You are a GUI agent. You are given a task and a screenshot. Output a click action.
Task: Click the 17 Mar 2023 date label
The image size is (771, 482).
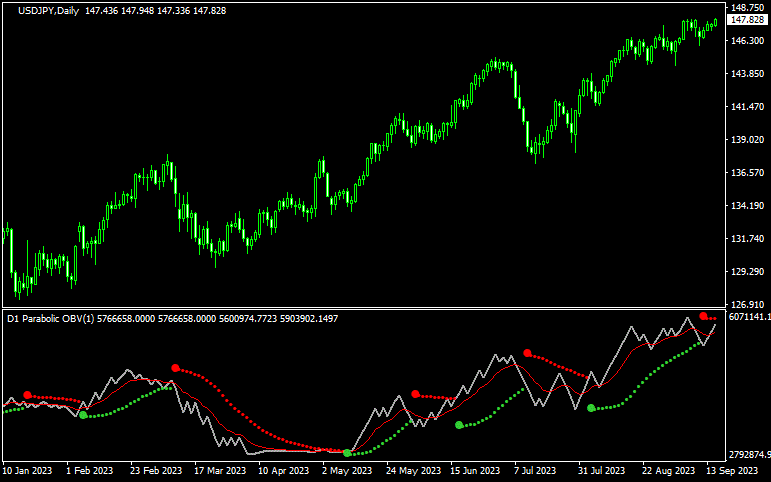[218, 469]
